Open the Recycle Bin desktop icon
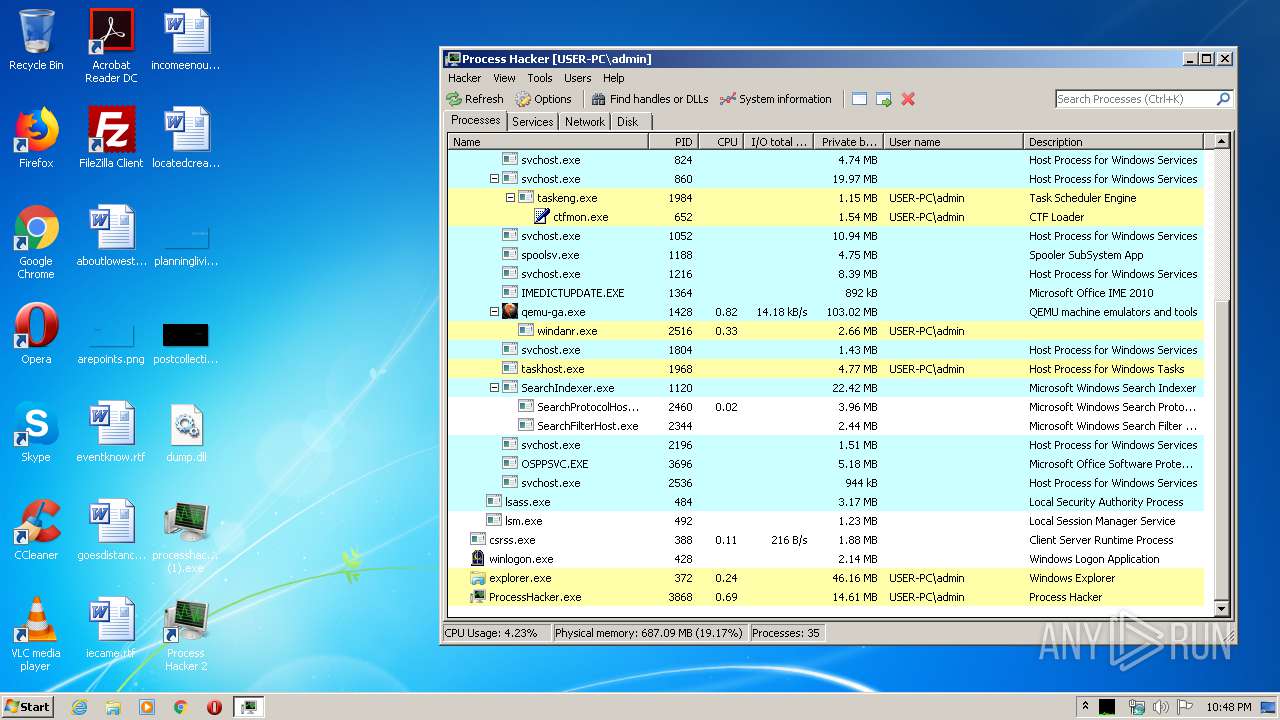1280x720 pixels. click(x=36, y=40)
